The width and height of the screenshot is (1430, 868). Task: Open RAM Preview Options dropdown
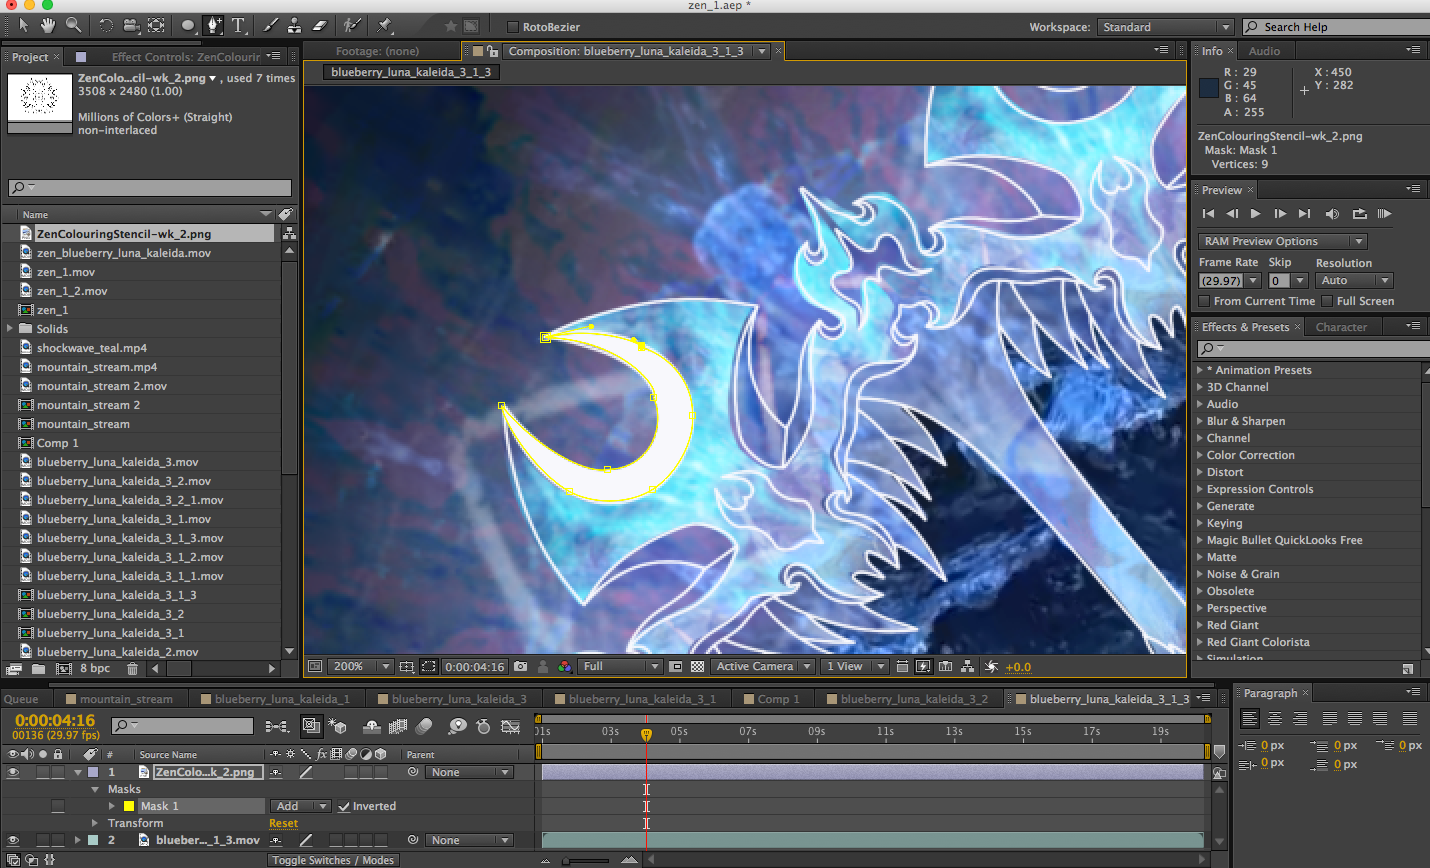(x=1282, y=241)
